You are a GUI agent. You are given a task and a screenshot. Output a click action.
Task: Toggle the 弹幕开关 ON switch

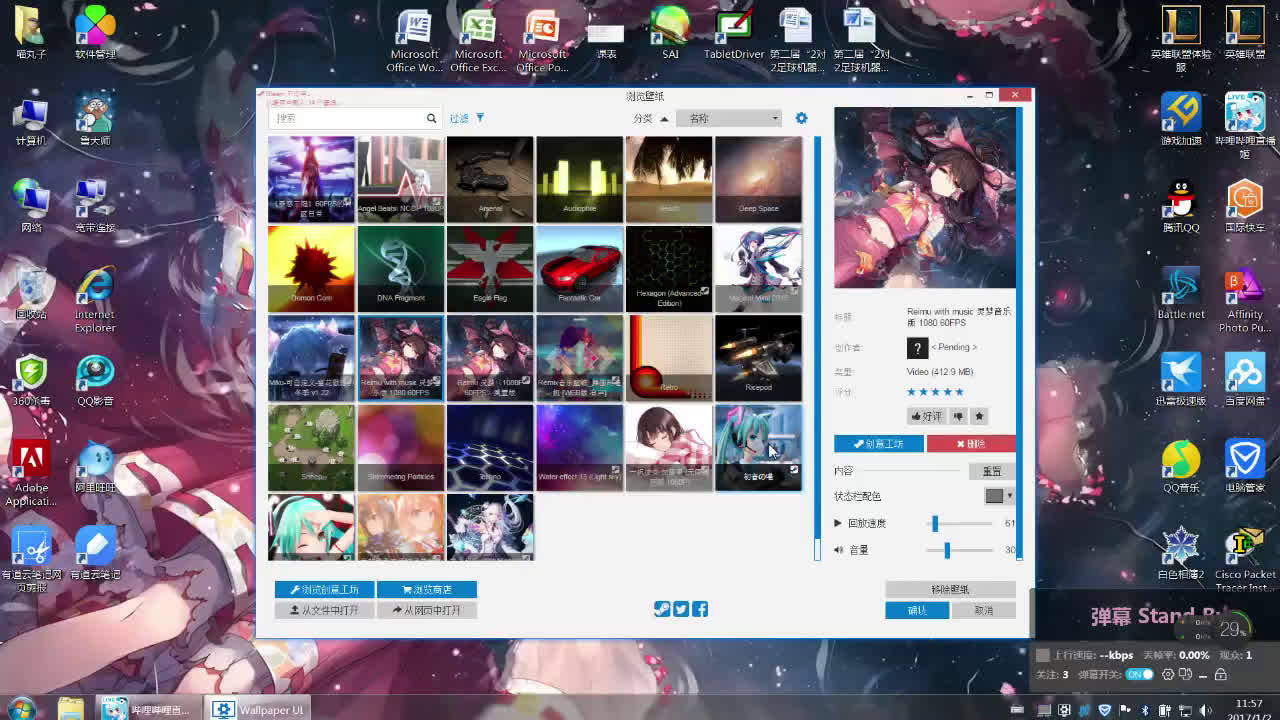tap(1139, 675)
